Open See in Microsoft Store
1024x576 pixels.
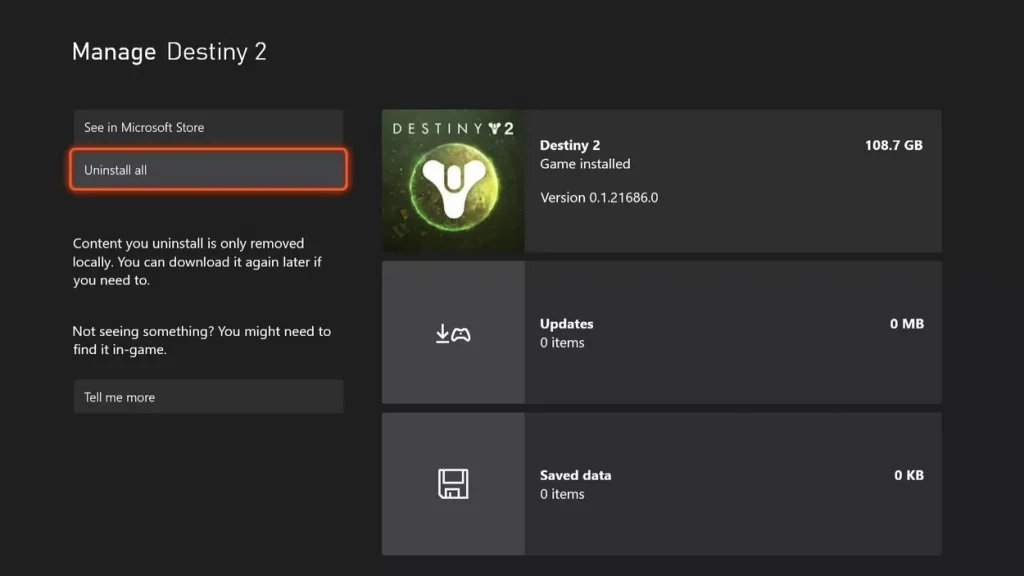[207, 127]
